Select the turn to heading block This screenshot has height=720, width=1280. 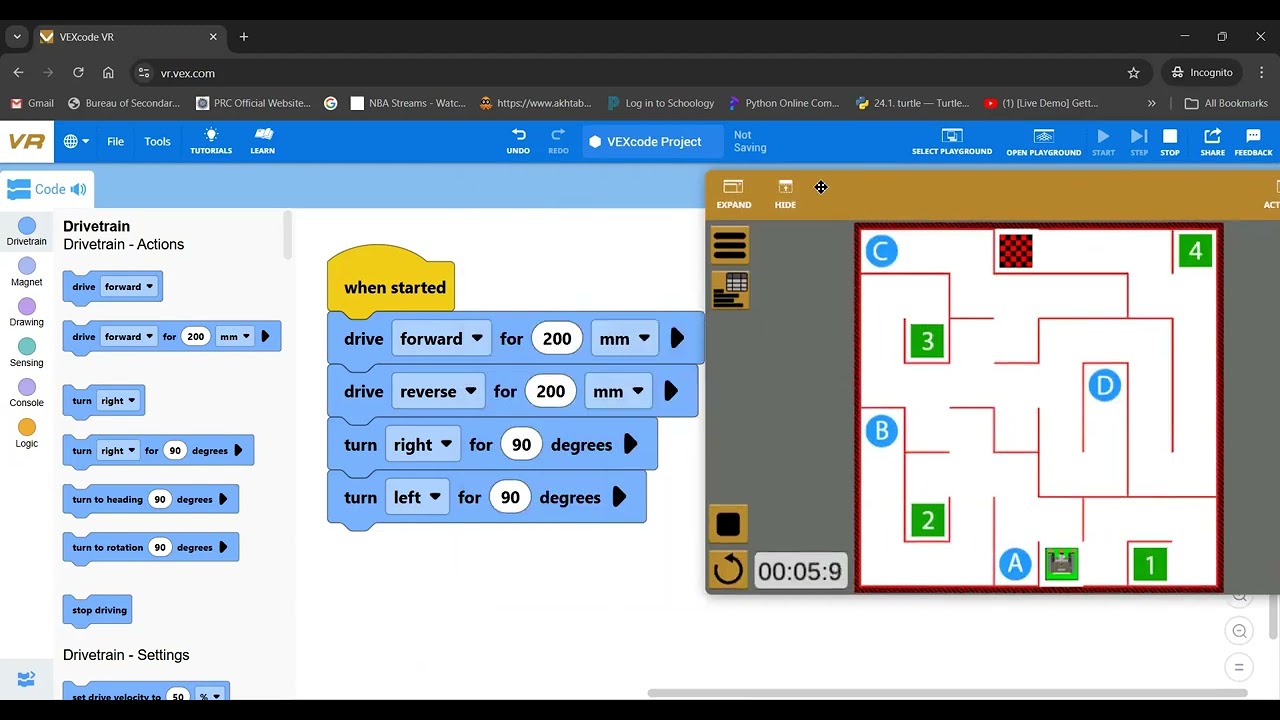click(x=150, y=499)
